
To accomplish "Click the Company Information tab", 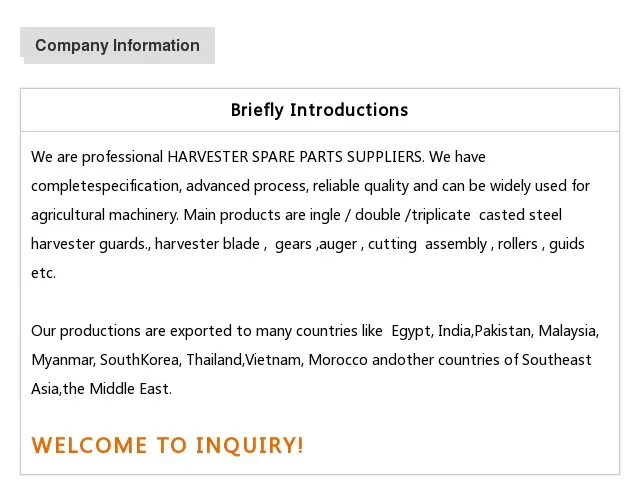I will tap(117, 45).
